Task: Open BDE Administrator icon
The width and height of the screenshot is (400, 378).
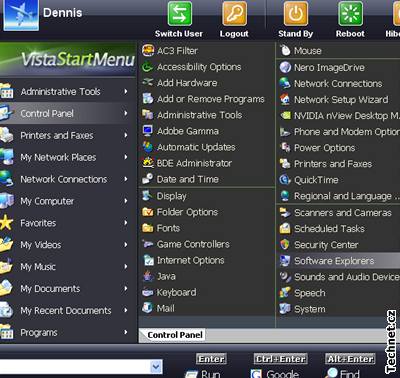Action: click(148, 163)
